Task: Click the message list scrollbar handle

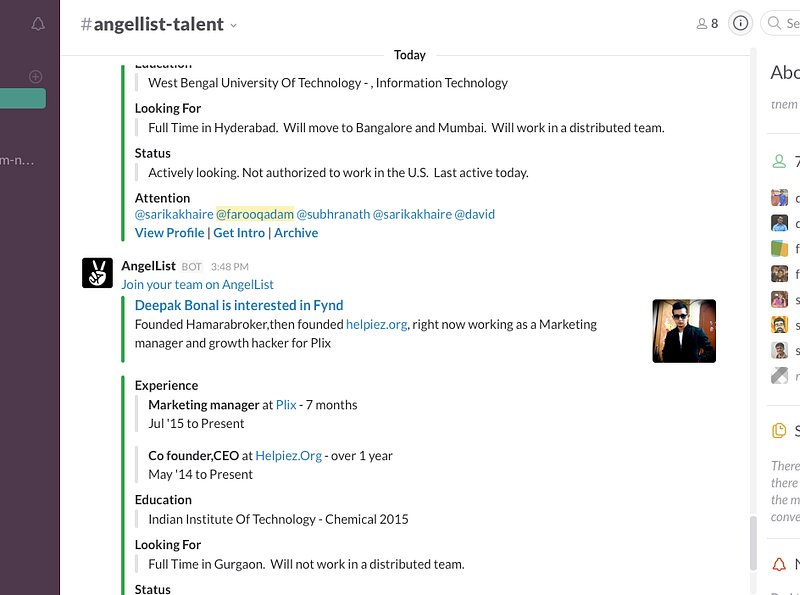Action: pyautogui.click(x=753, y=543)
